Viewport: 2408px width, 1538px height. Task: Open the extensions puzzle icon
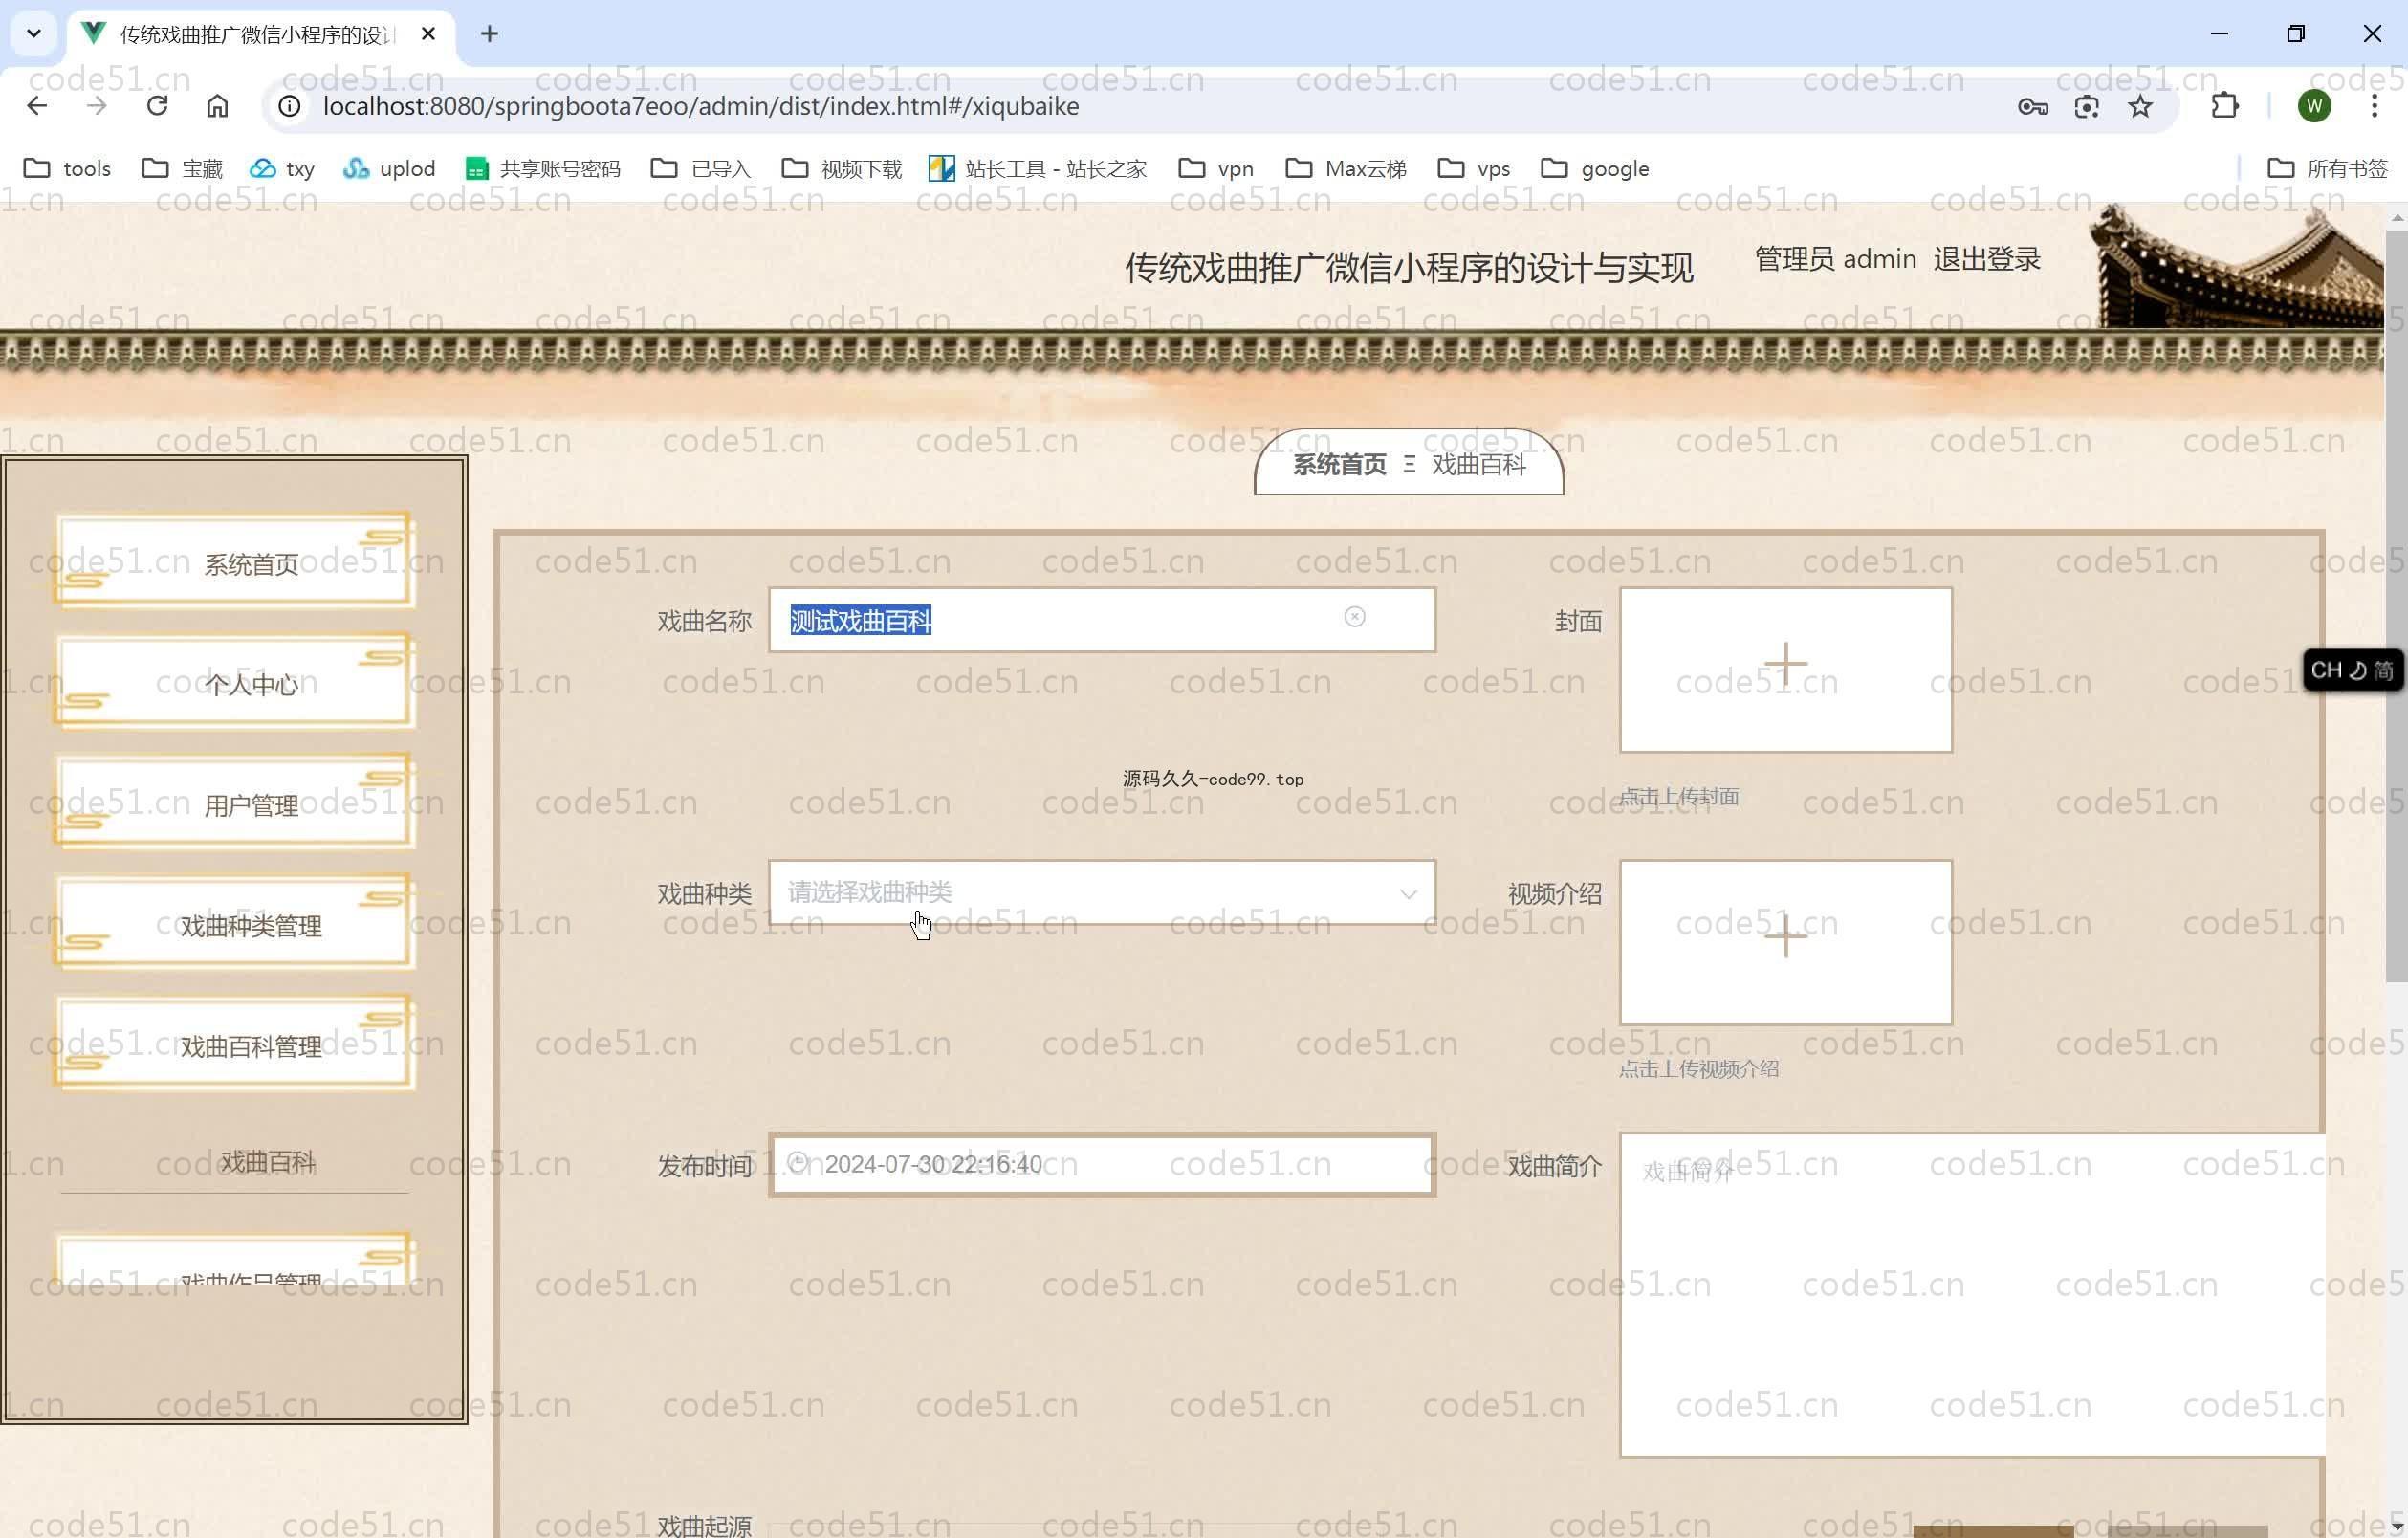tap(2224, 106)
